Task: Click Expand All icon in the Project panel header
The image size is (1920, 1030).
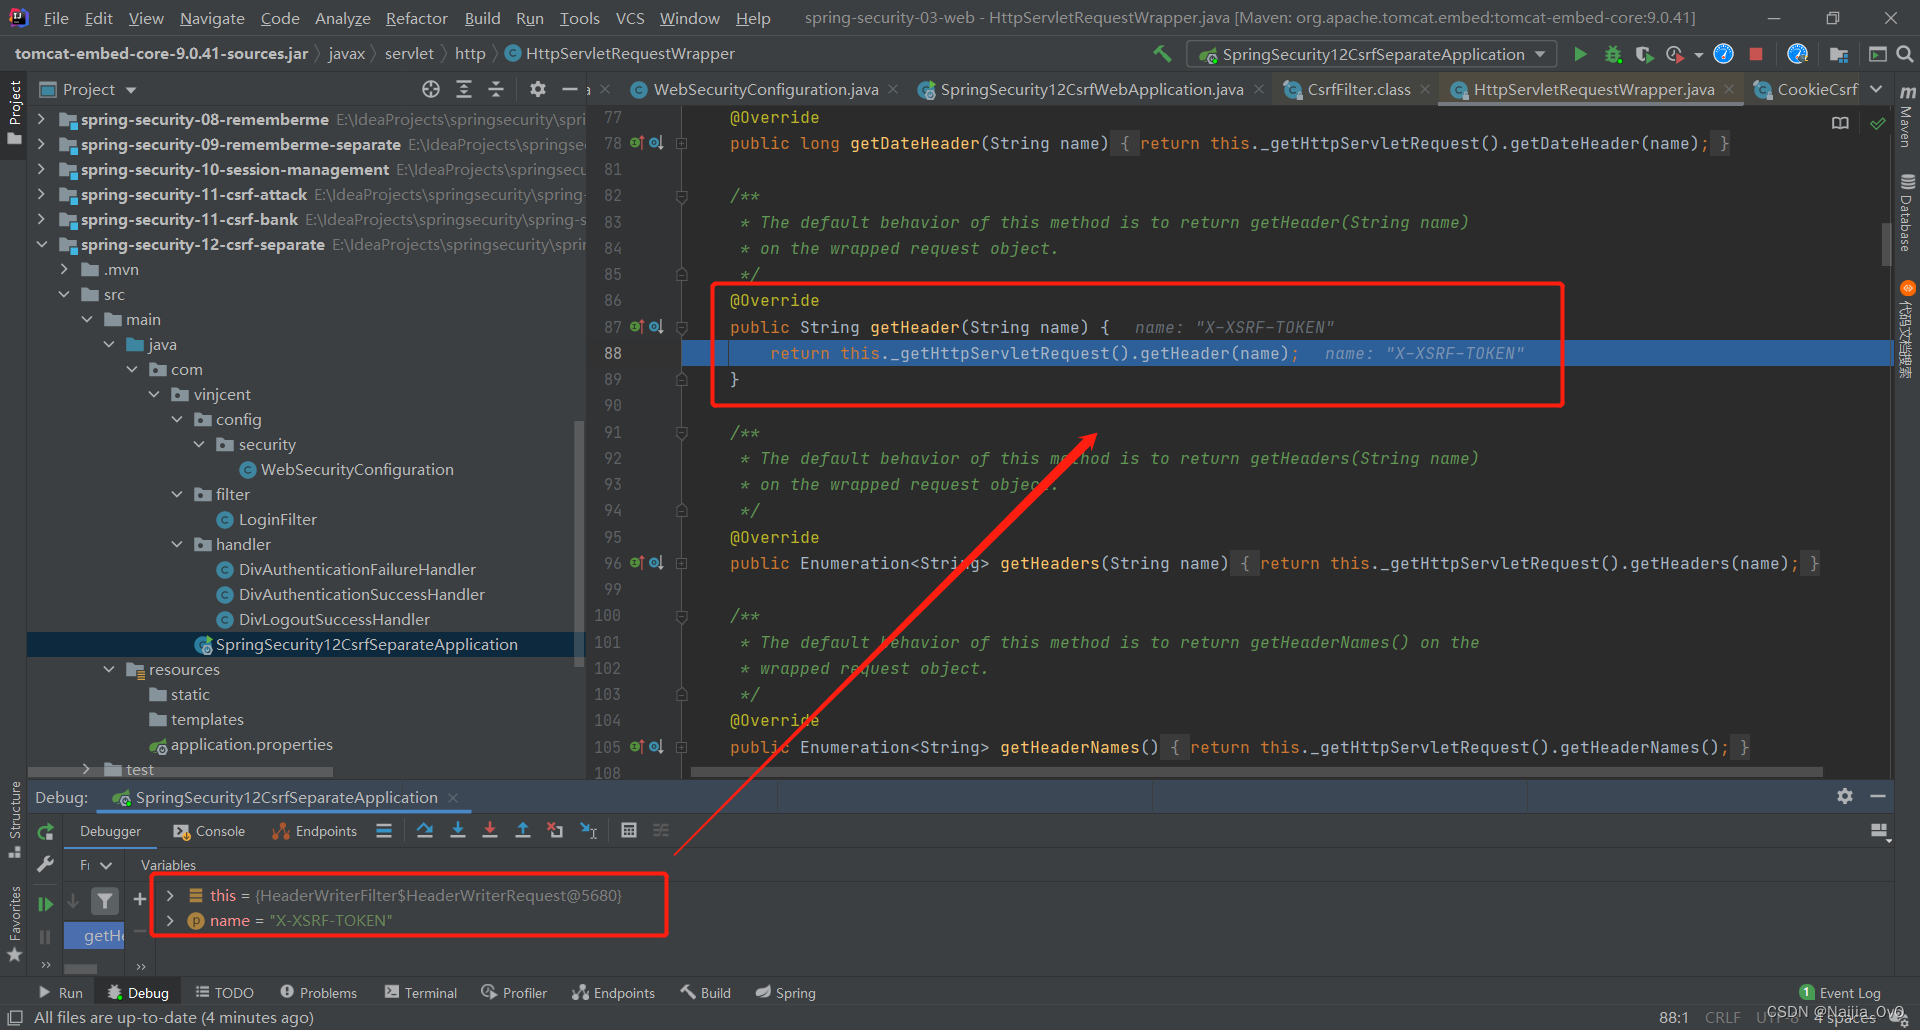Action: (x=464, y=89)
